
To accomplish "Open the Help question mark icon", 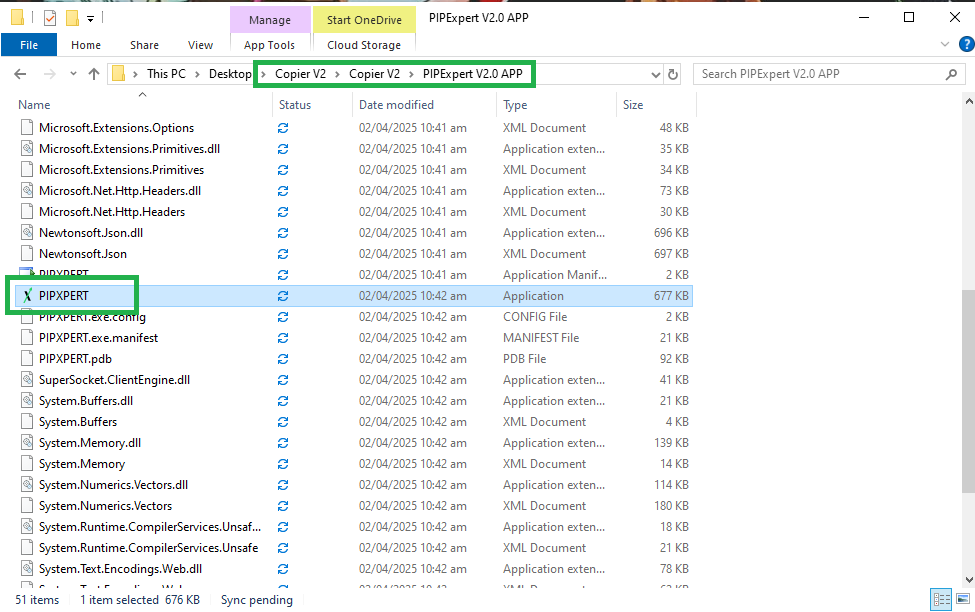I will click(x=967, y=45).
